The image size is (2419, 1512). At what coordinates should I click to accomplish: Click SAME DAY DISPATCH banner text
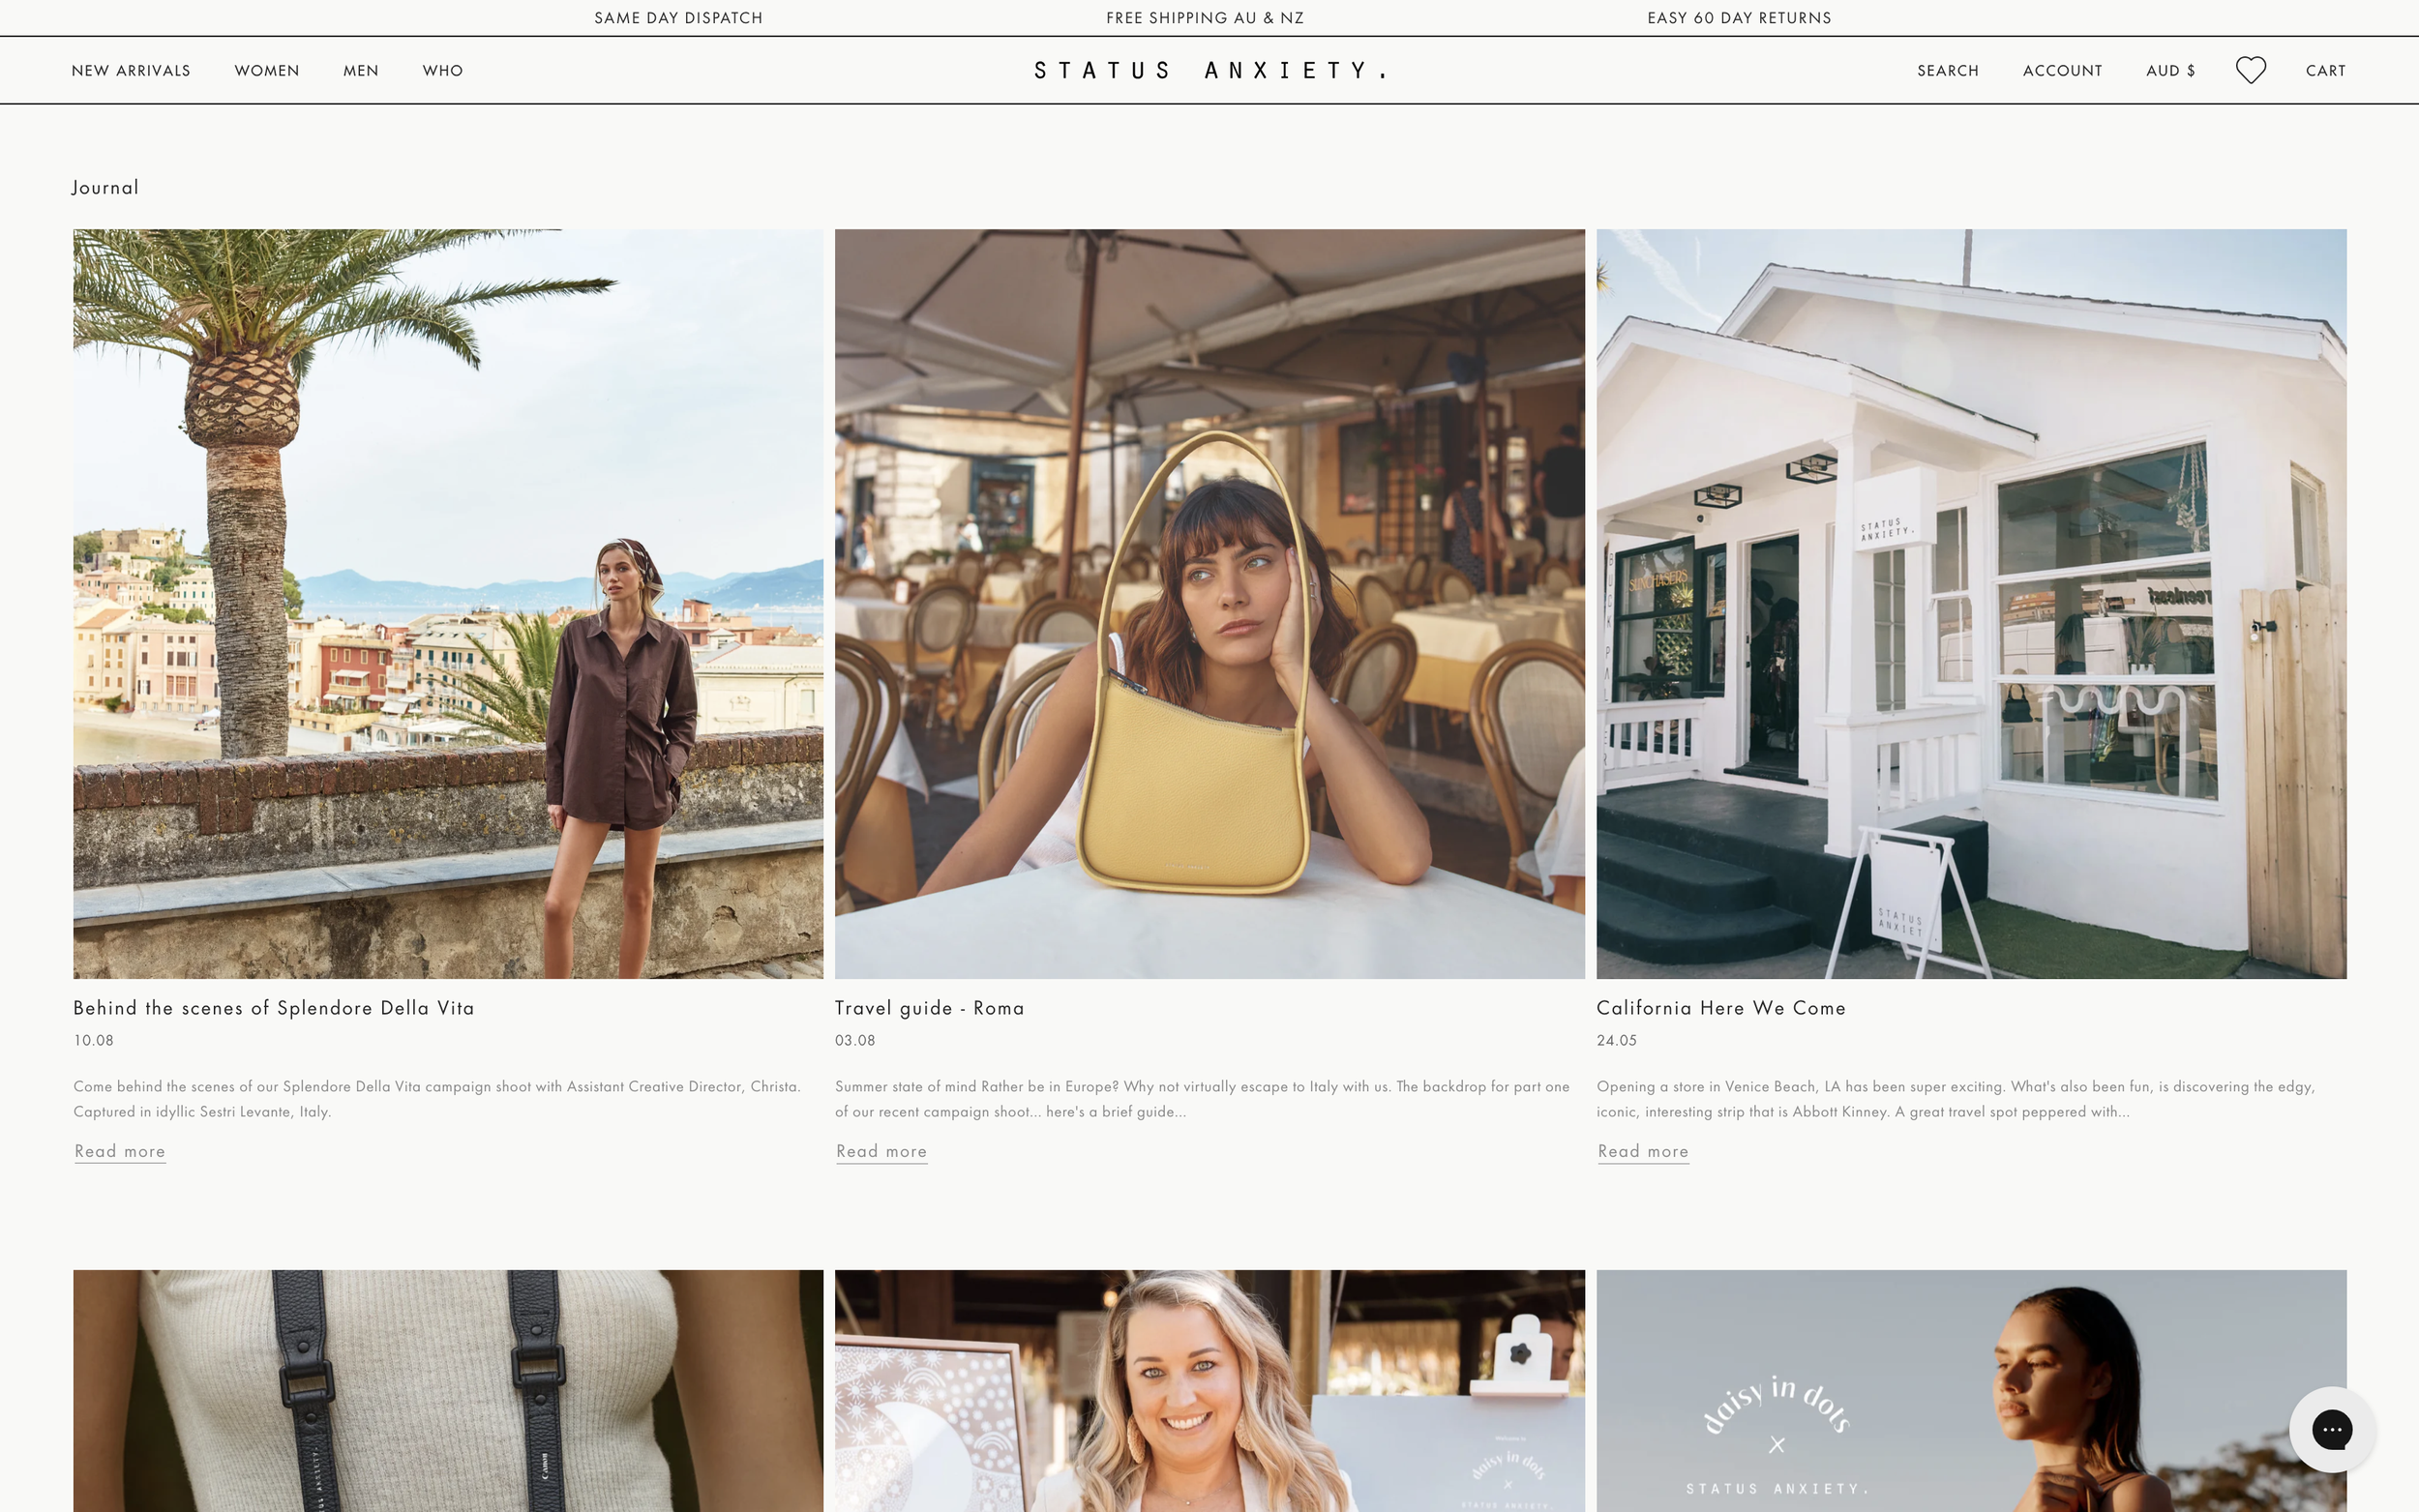pos(678,18)
